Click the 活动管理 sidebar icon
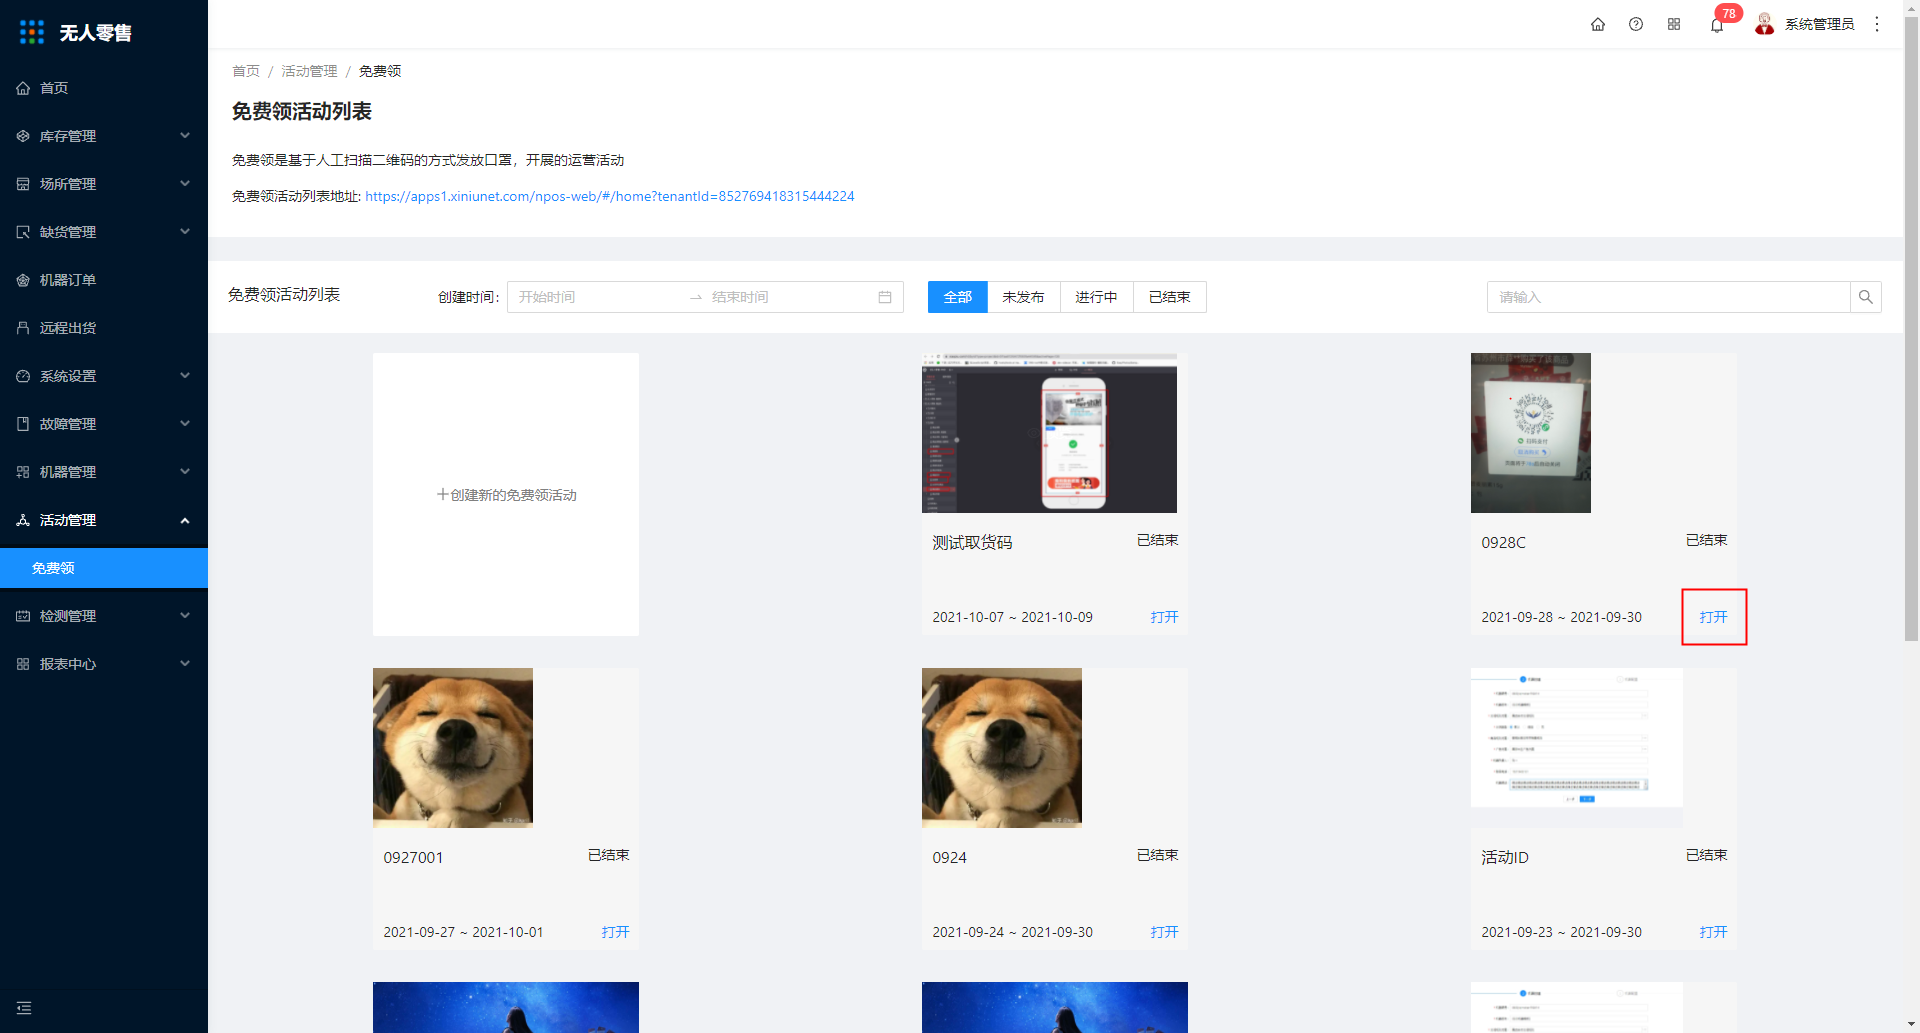 pos(23,520)
